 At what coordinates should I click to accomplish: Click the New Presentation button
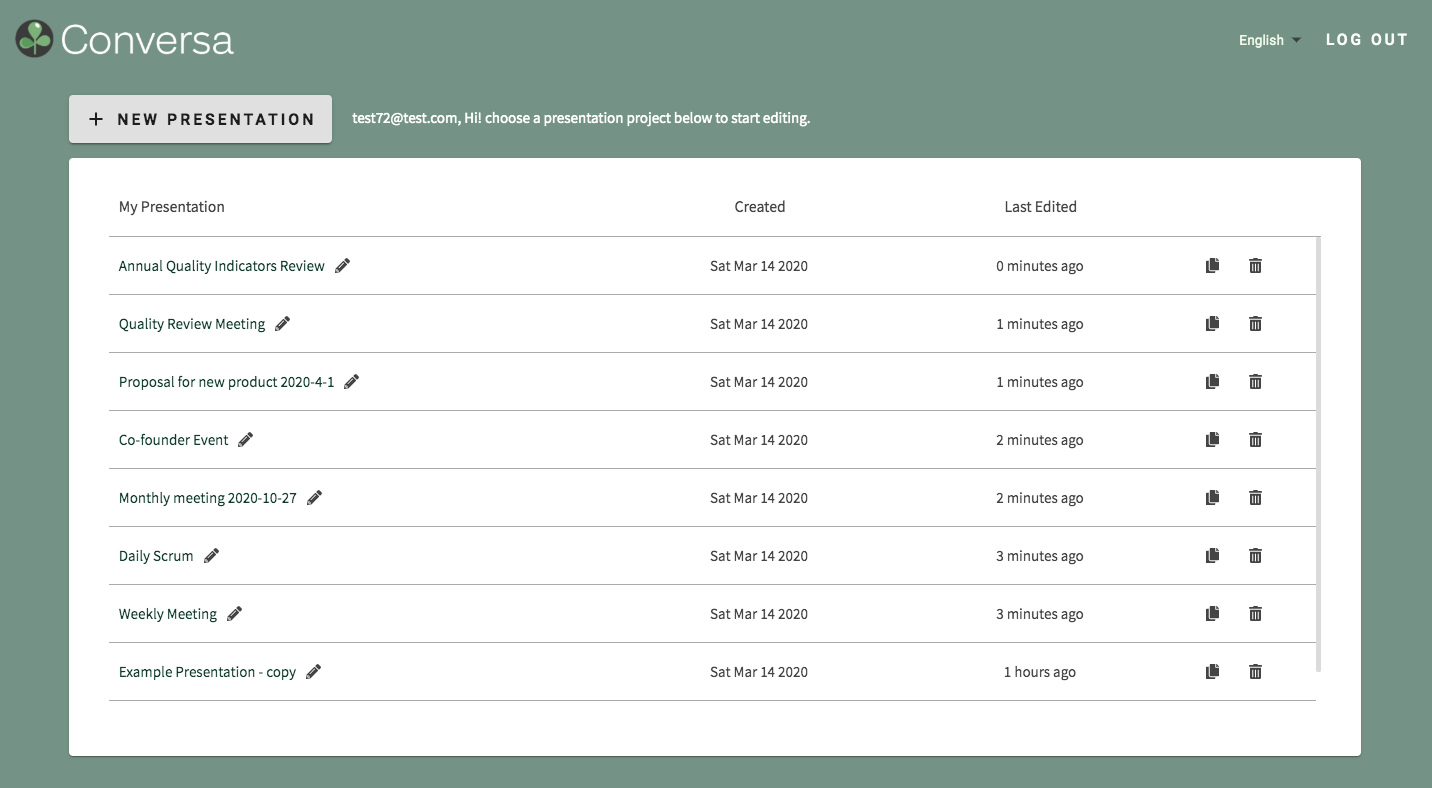coord(200,119)
